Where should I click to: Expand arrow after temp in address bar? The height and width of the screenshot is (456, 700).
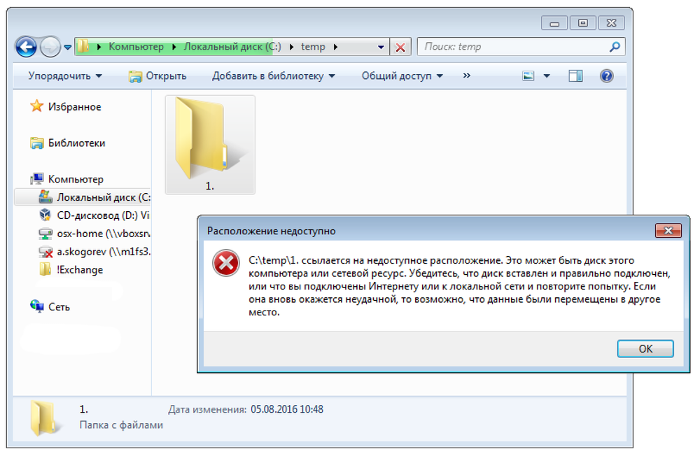pyautogui.click(x=336, y=47)
